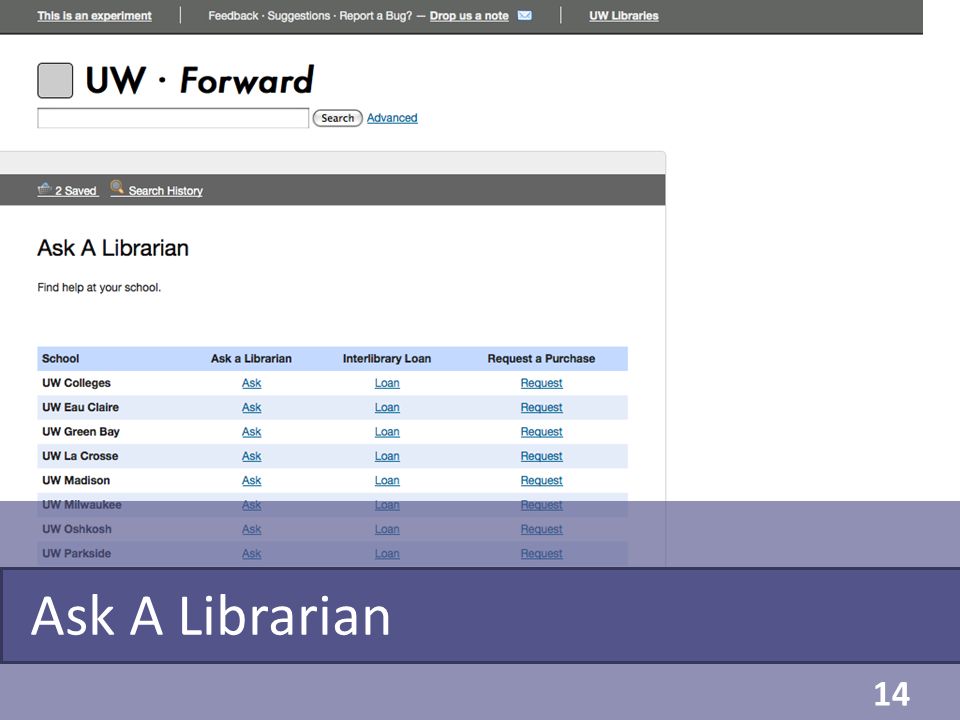The width and height of the screenshot is (960, 720).
Task: Click the UW Eau Claire school name
Action: tap(80, 407)
